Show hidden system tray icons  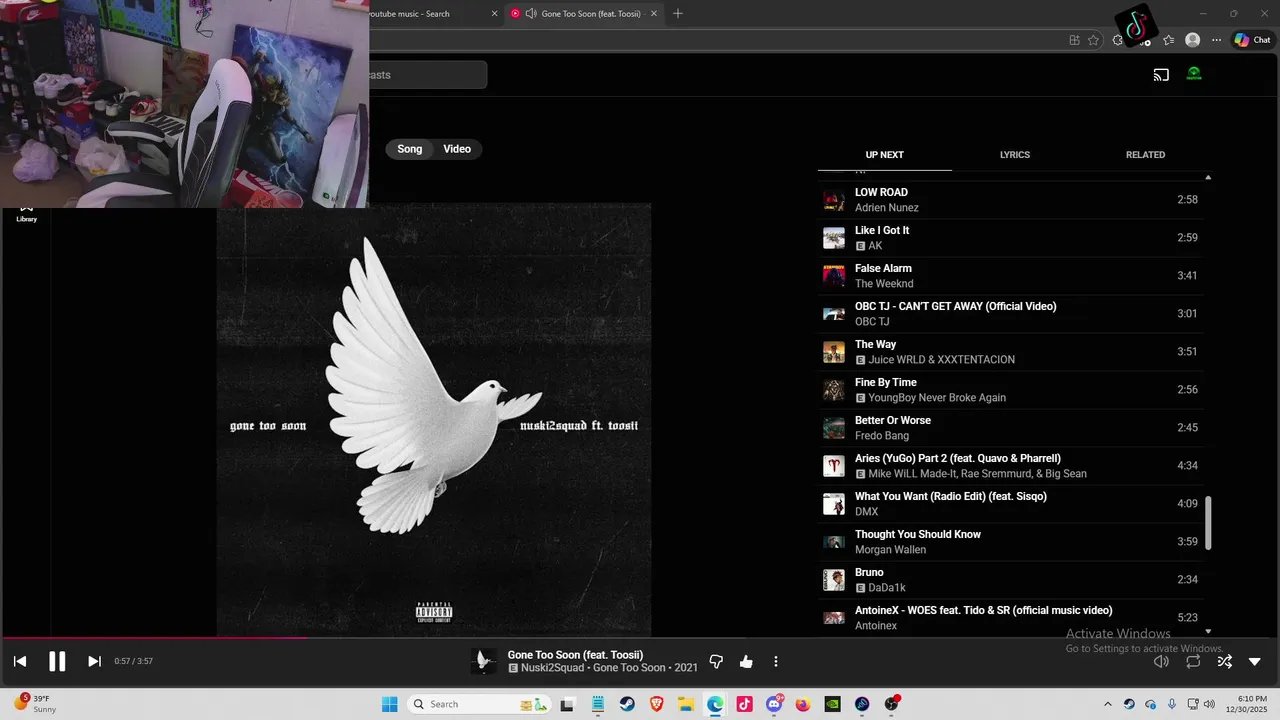tap(1107, 704)
